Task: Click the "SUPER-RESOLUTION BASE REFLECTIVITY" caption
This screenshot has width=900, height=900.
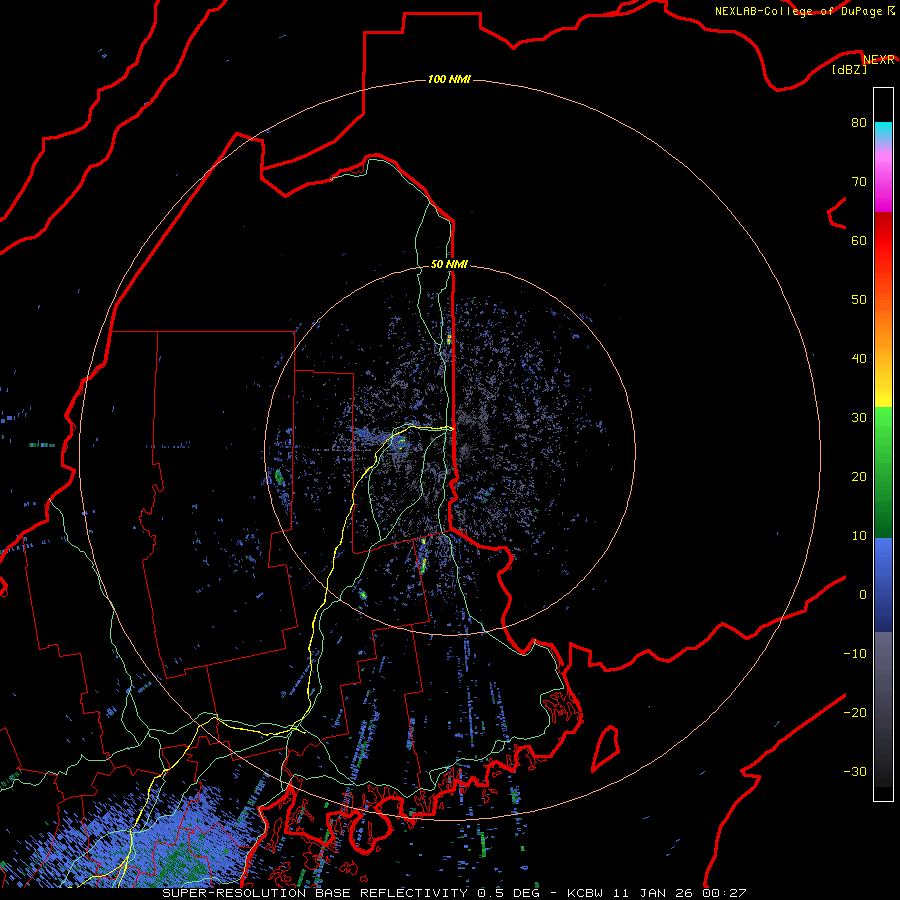Action: [315, 893]
